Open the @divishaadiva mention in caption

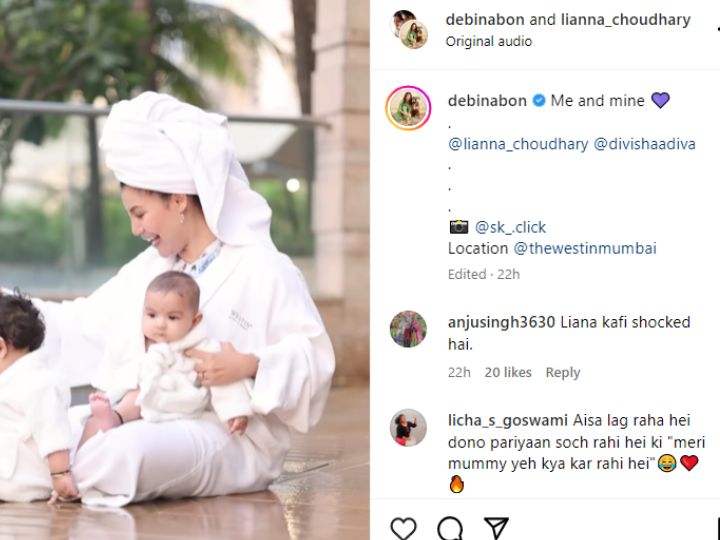pos(645,144)
